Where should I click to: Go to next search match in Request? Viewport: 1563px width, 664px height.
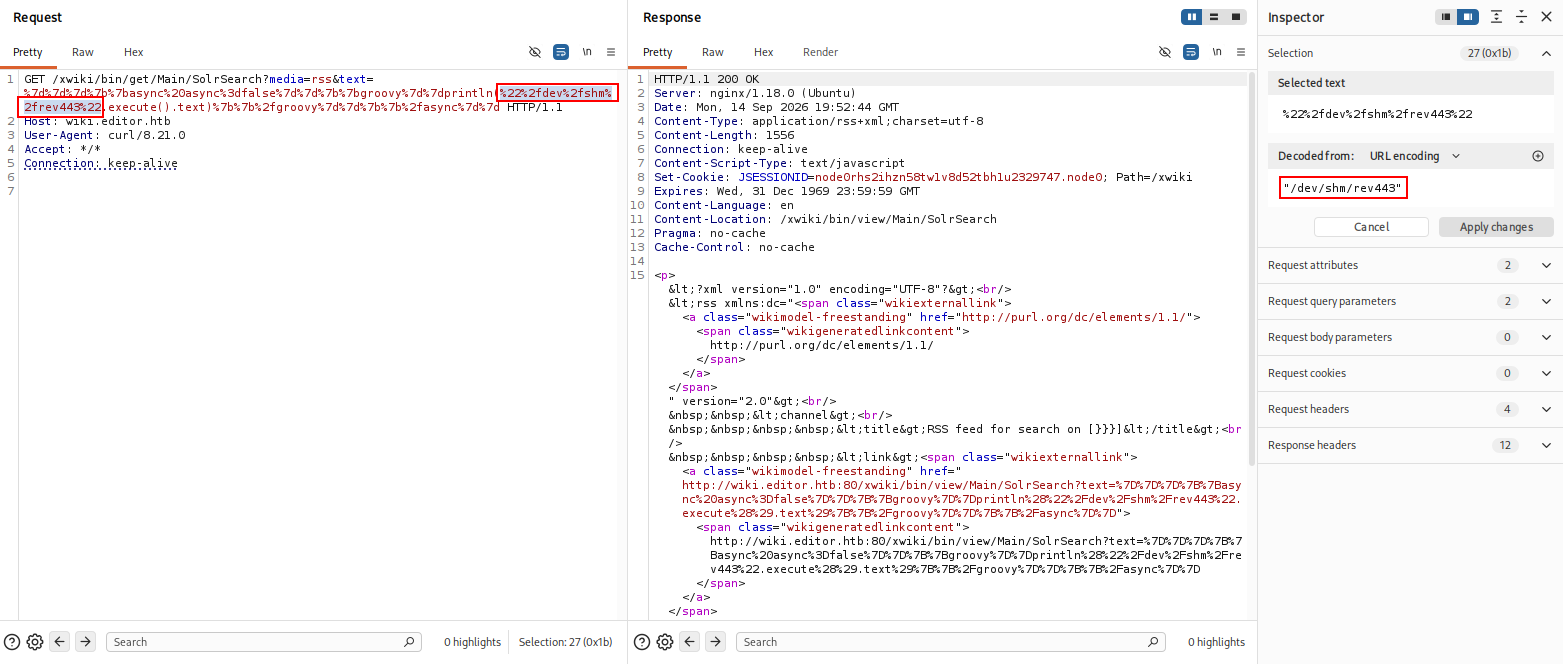(x=86, y=642)
